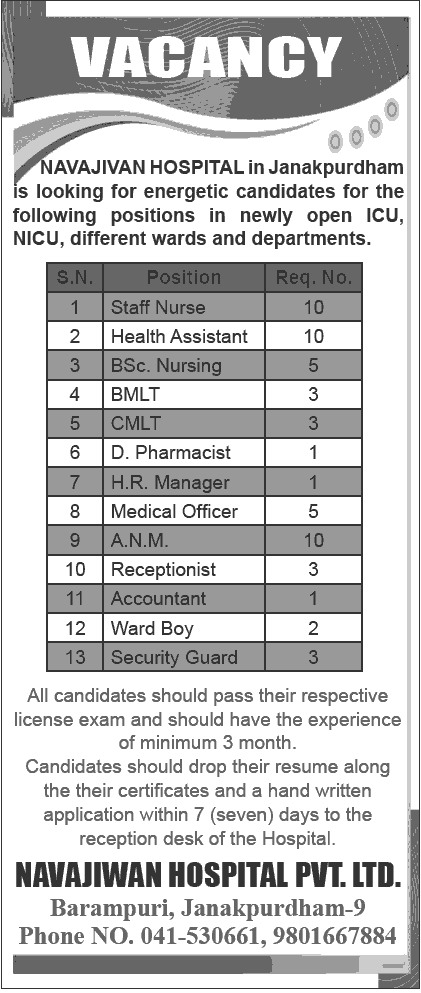Click the S.N. column header
This screenshot has height=993, width=421.
point(75,277)
